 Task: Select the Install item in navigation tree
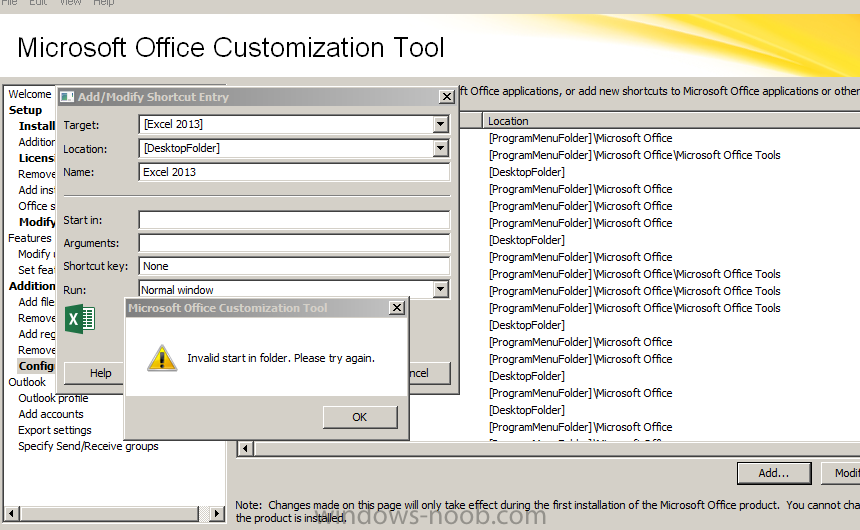[37, 126]
